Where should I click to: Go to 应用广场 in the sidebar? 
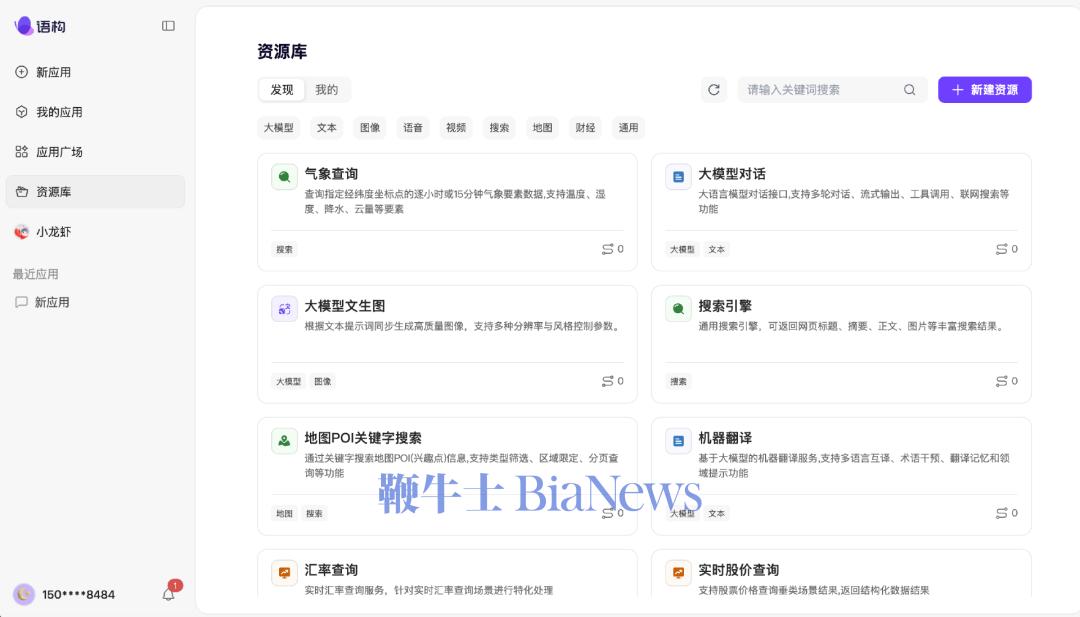pos(95,151)
